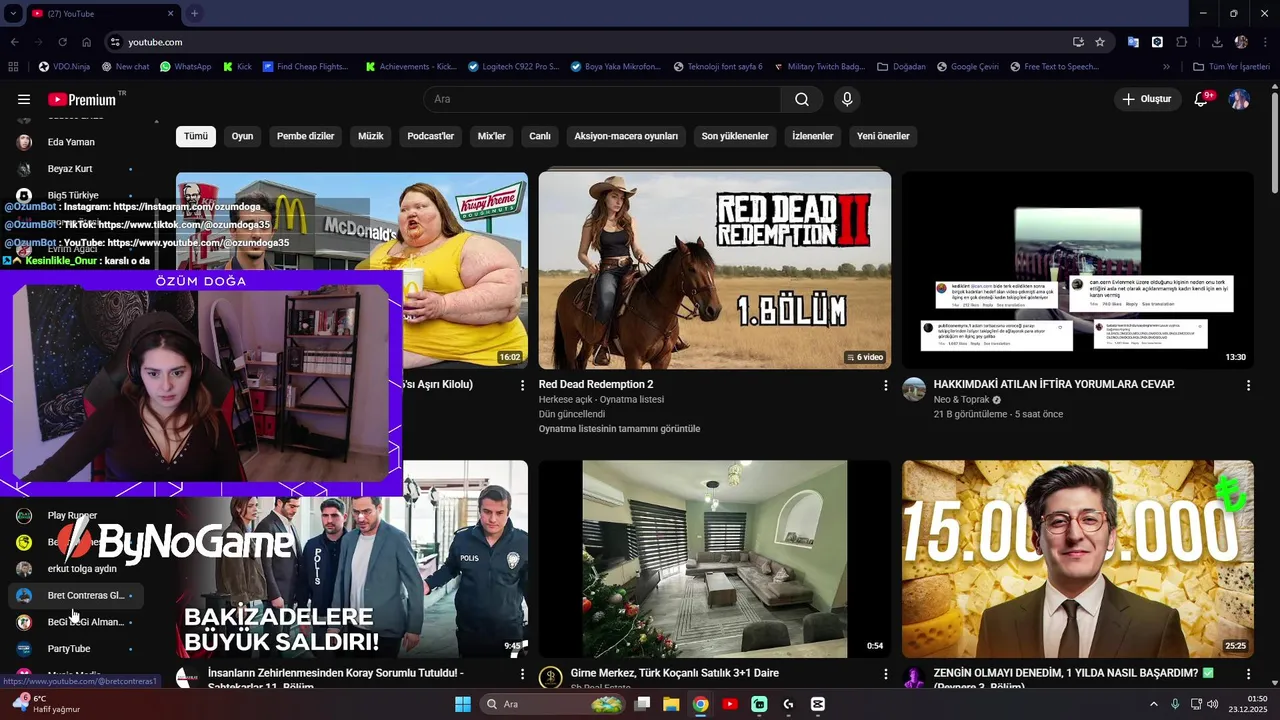Select the Canlı filter chip
The image size is (1280, 720).
click(540, 136)
